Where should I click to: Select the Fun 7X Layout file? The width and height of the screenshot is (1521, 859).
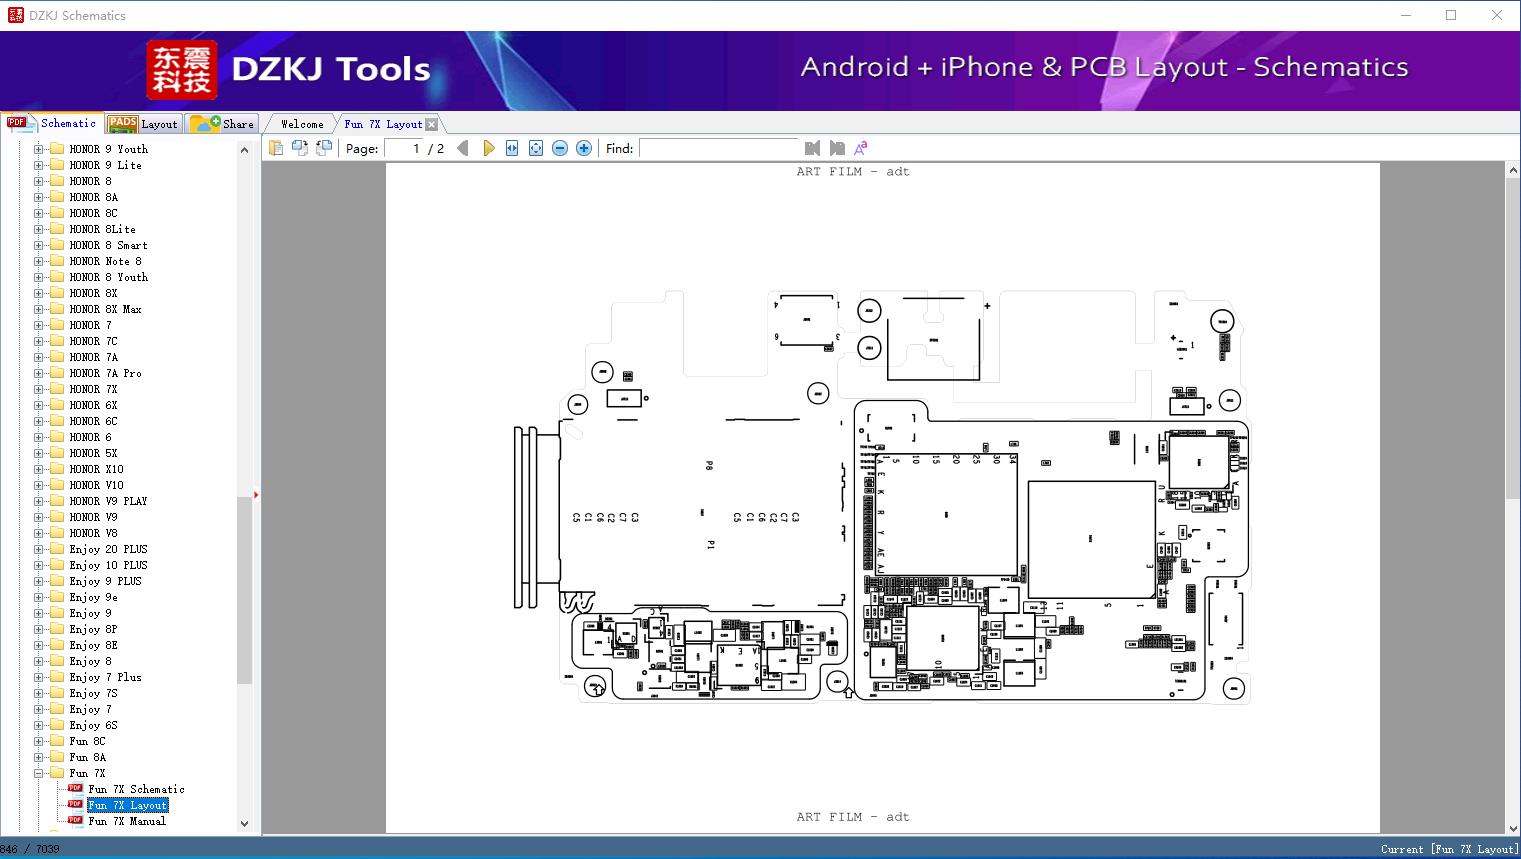pyautogui.click(x=128, y=805)
